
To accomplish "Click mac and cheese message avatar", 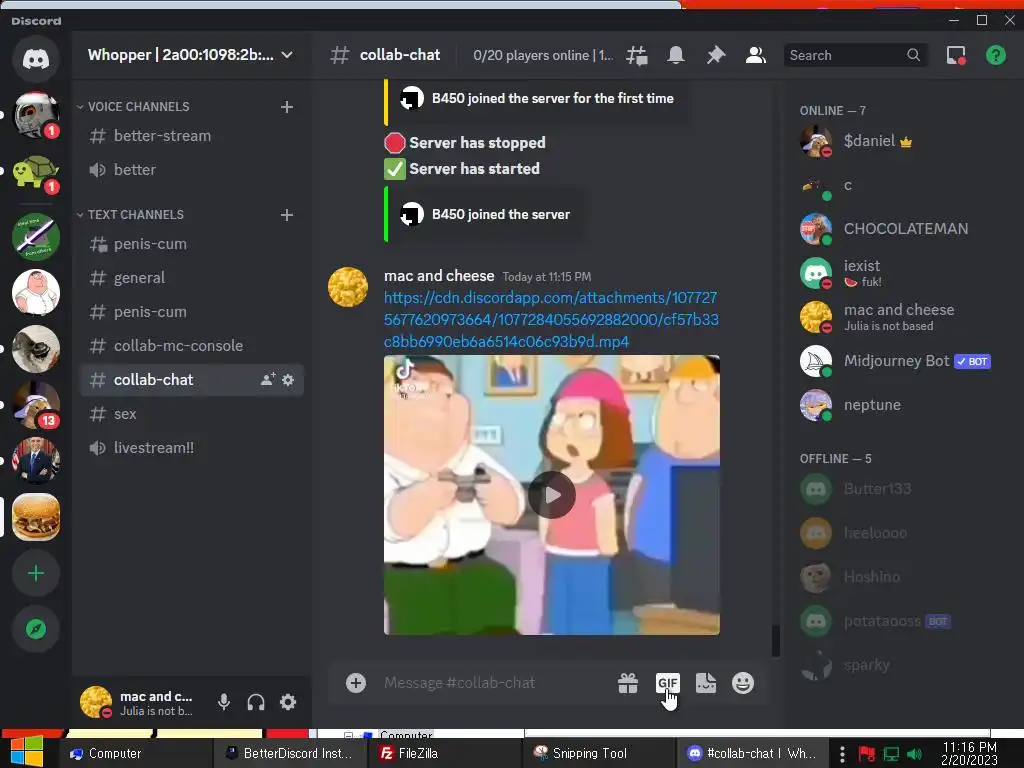I will point(347,287).
